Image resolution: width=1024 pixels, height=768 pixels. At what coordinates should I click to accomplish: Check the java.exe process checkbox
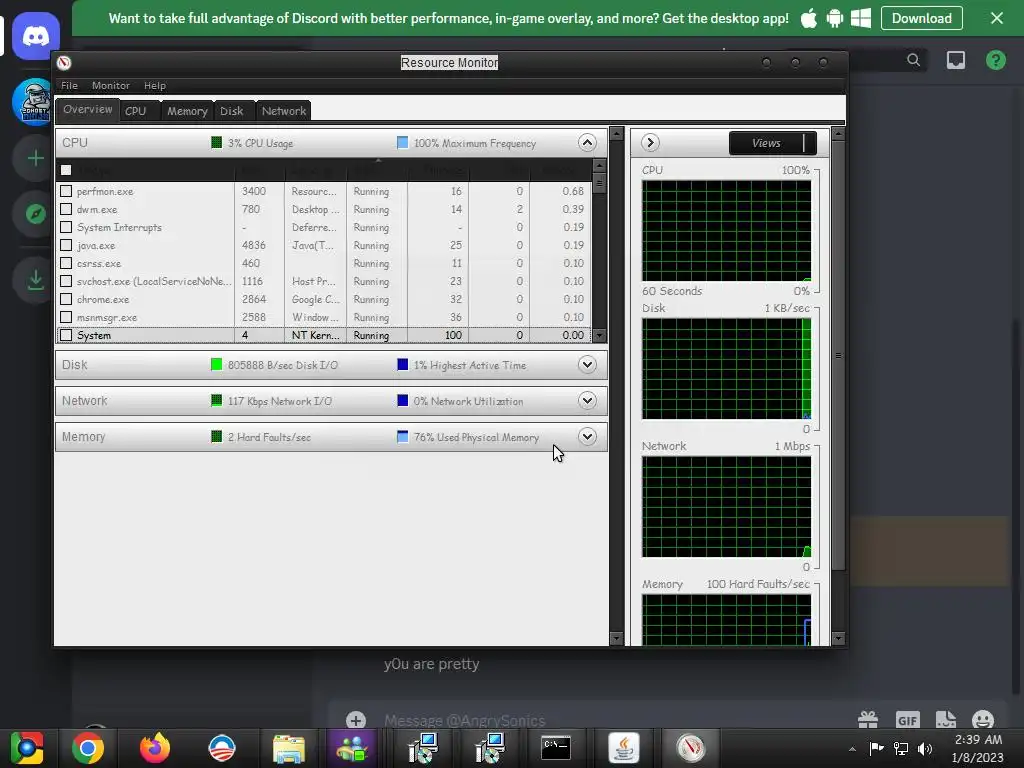click(66, 245)
